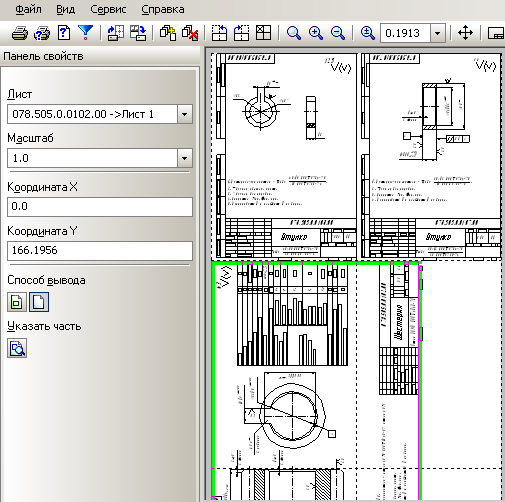Rotate sheet counterclockwise icon
The height and width of the screenshot is (502, 505).
coord(219,33)
